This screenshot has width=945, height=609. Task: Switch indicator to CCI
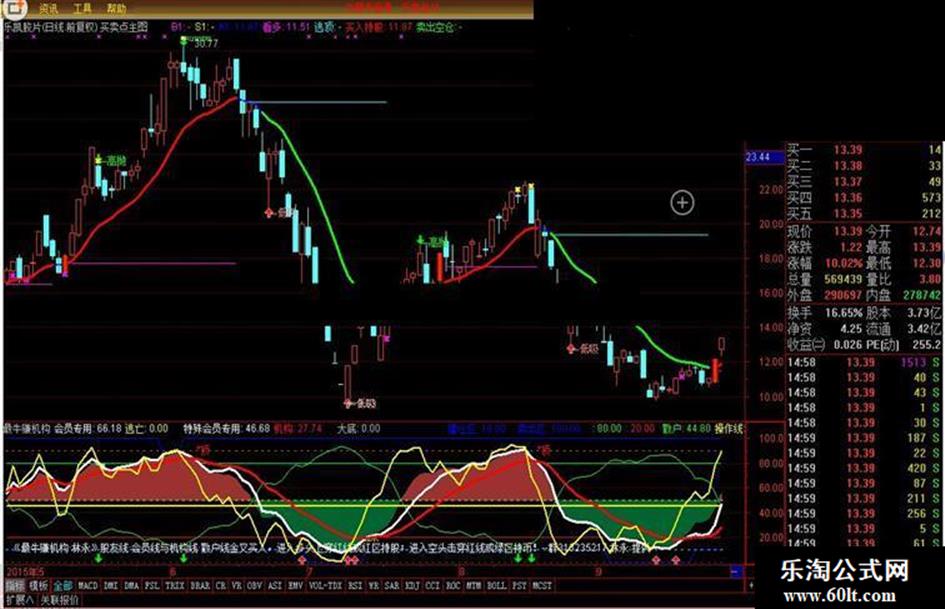(x=433, y=585)
